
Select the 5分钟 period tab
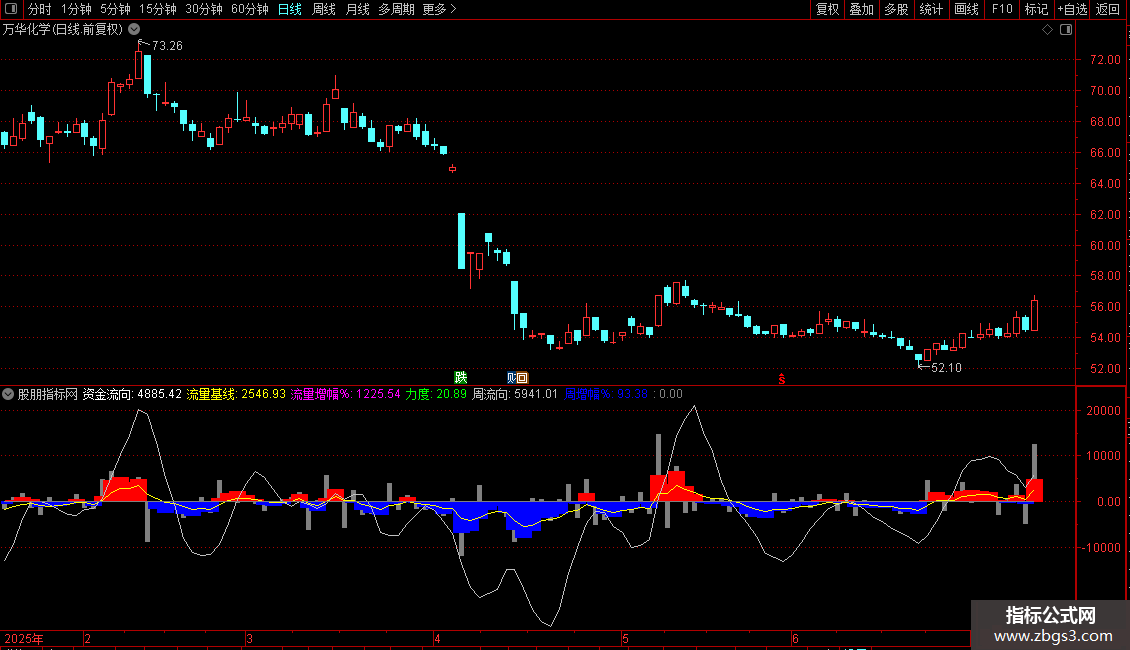pos(115,9)
